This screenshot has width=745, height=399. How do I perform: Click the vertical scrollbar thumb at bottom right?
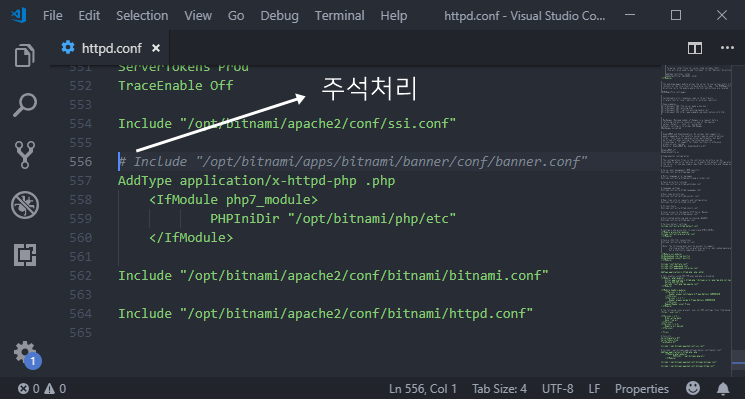click(738, 360)
